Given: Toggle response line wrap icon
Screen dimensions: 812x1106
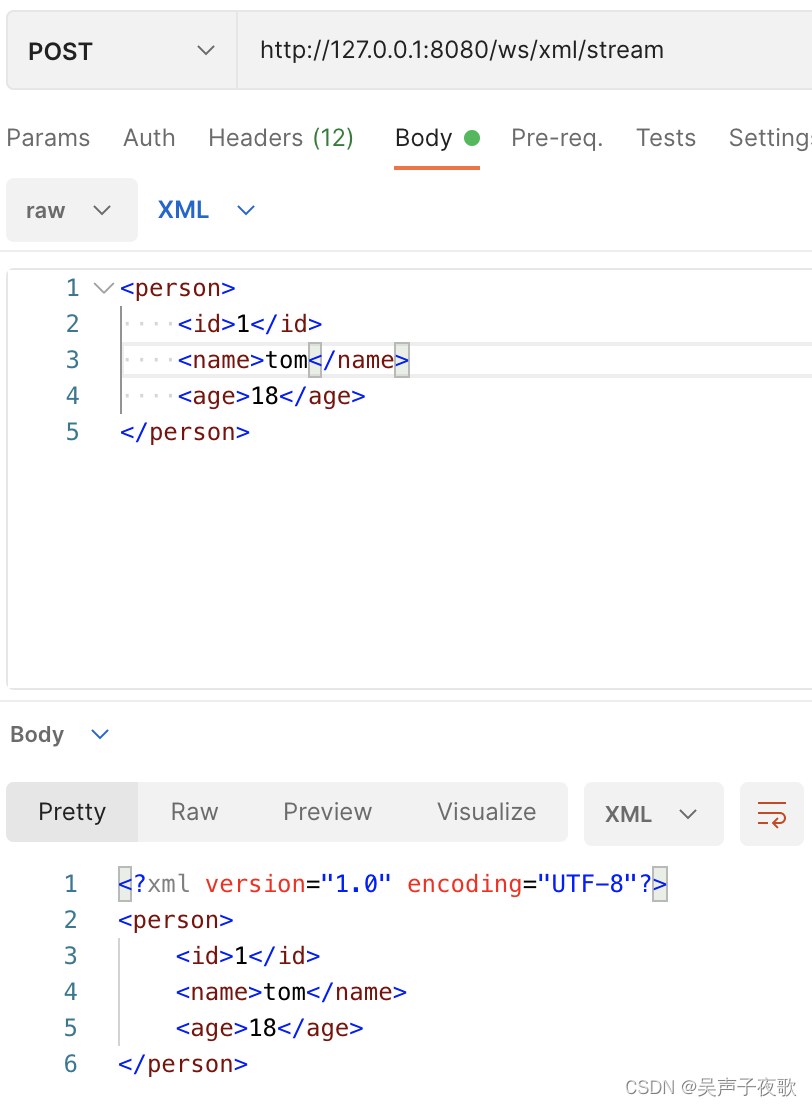Looking at the screenshot, I should (772, 814).
